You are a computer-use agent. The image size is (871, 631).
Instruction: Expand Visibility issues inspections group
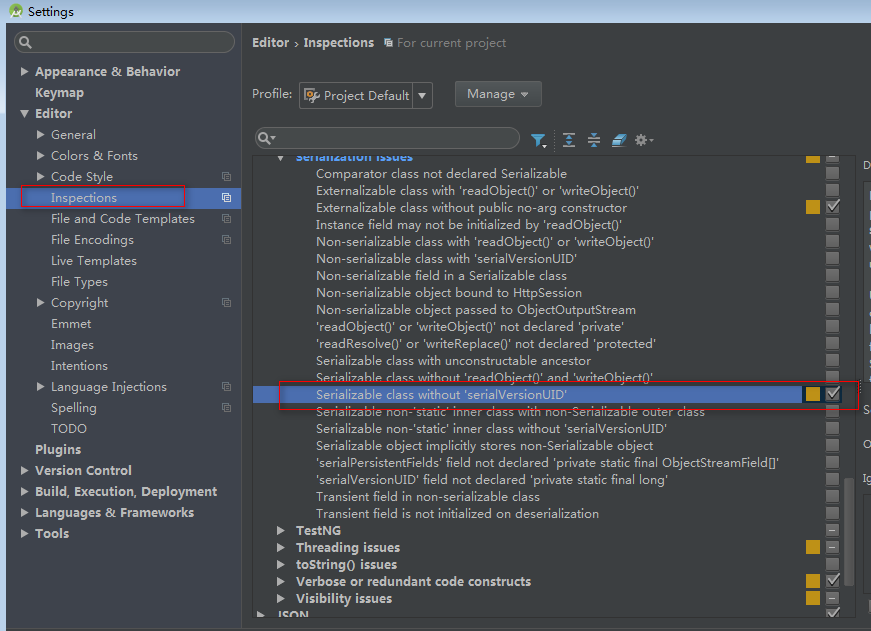coord(281,598)
